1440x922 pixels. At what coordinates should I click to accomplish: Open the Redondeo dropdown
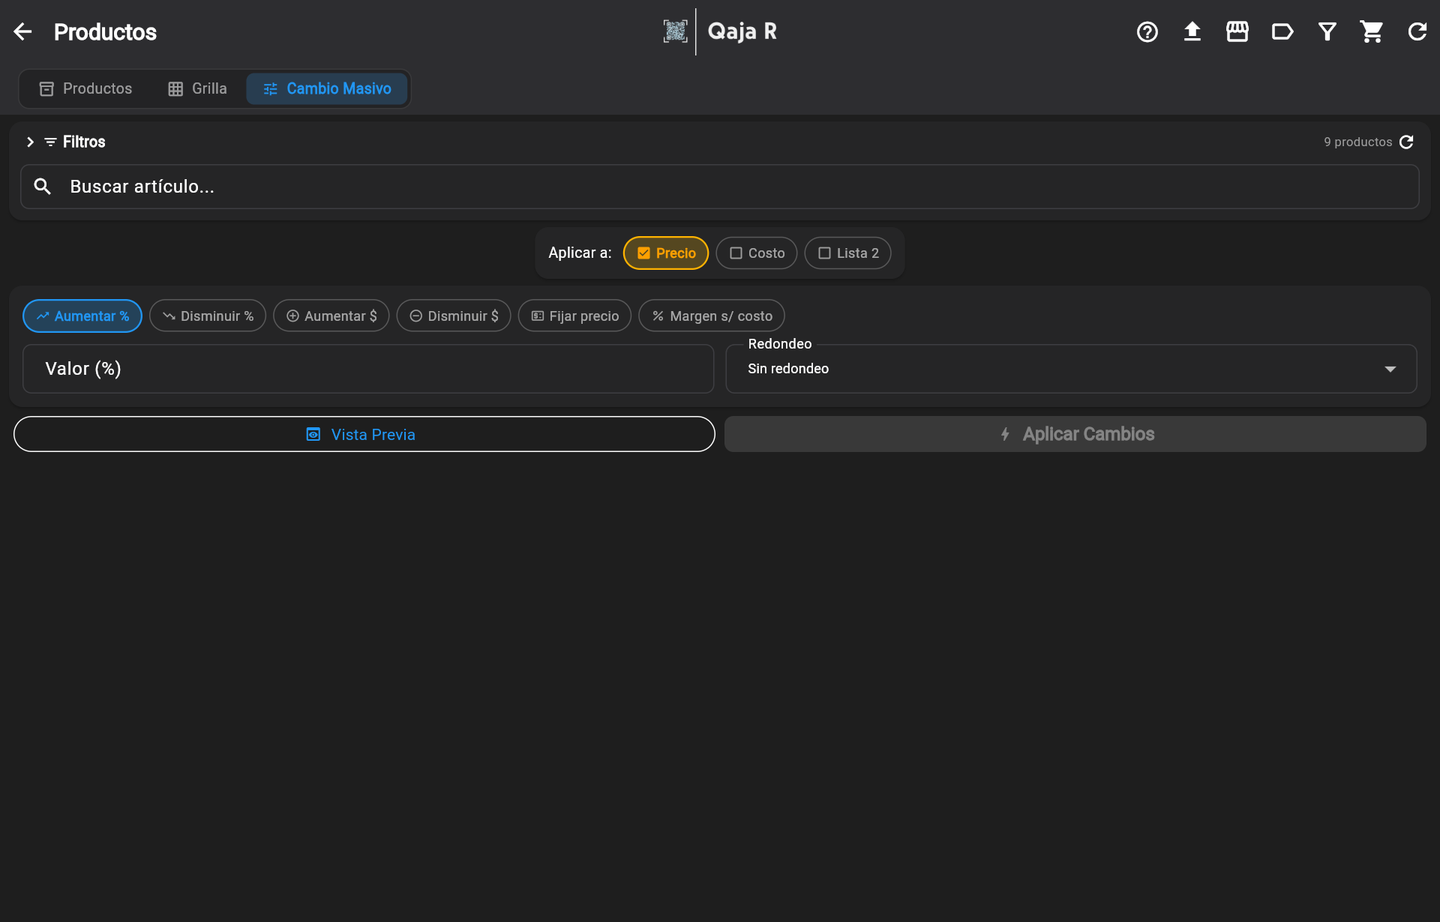pyautogui.click(x=1071, y=369)
